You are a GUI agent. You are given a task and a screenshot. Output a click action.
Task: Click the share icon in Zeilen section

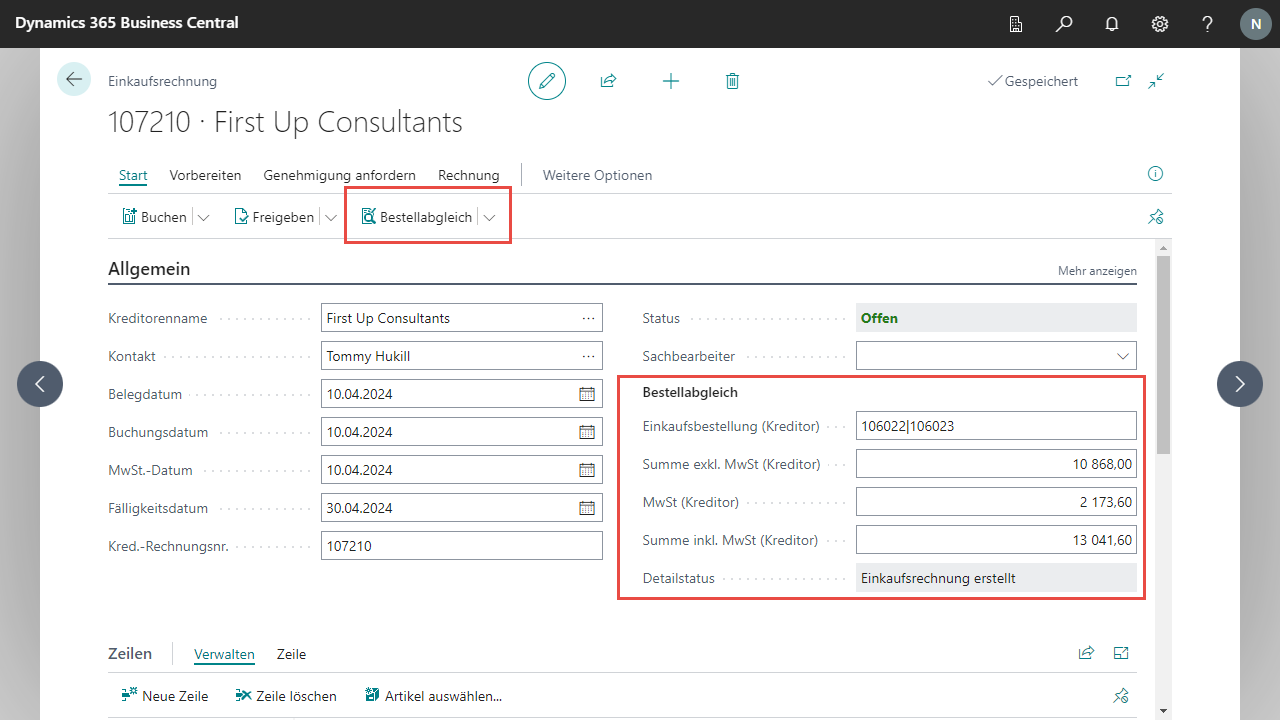(1086, 653)
